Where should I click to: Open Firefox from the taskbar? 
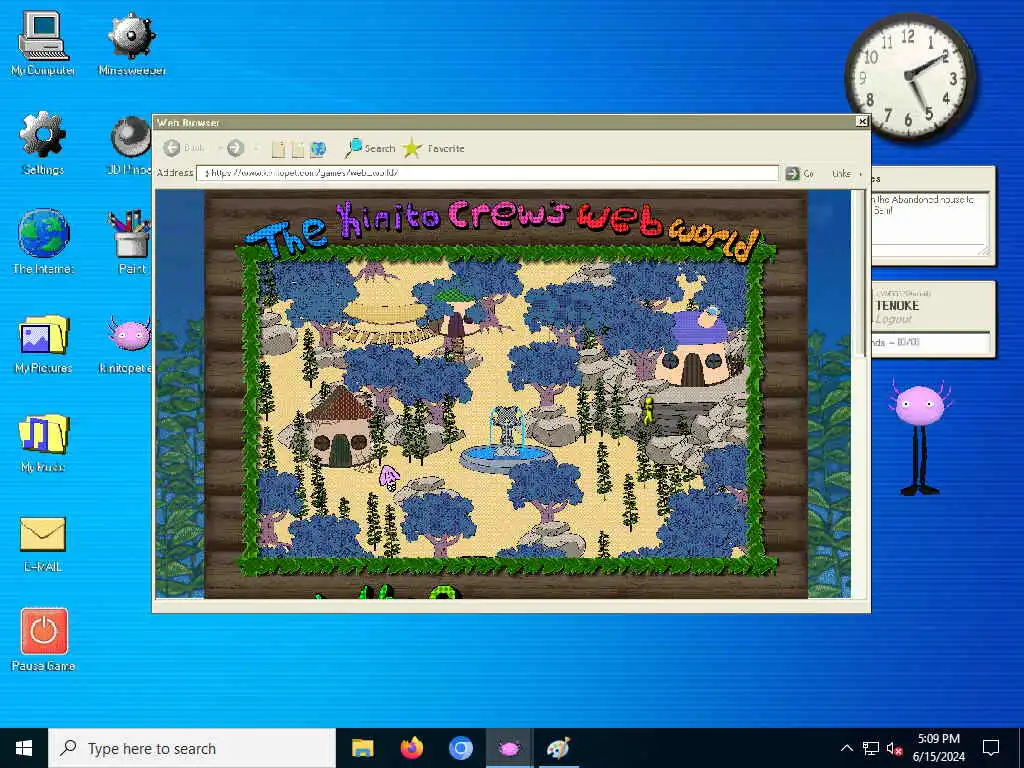[x=411, y=748]
